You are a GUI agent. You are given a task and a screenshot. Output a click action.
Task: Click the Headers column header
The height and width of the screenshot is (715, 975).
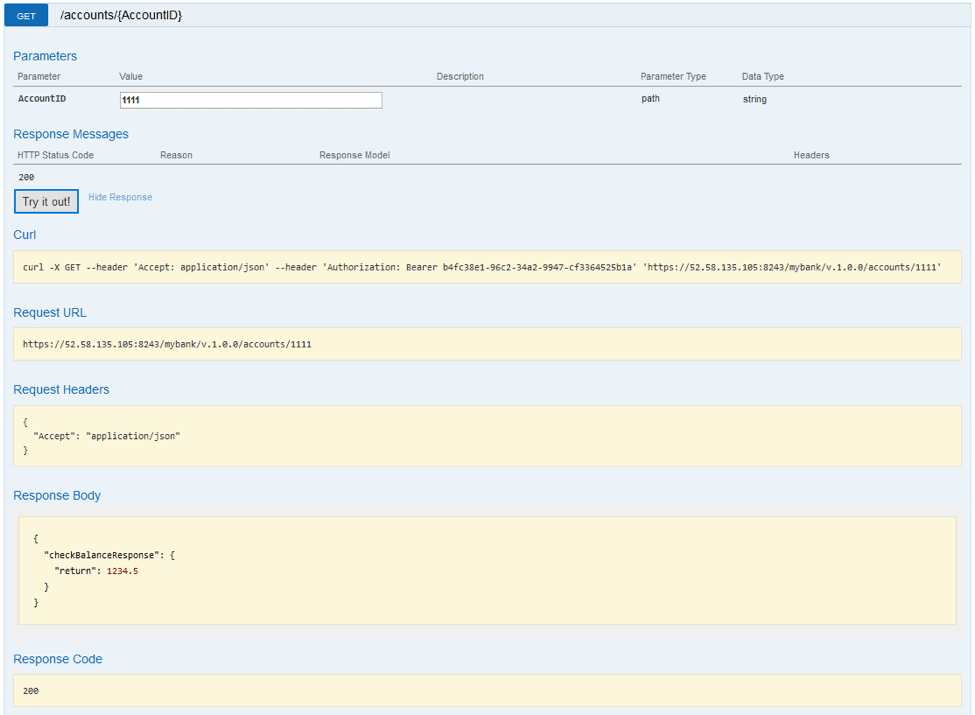(x=811, y=155)
